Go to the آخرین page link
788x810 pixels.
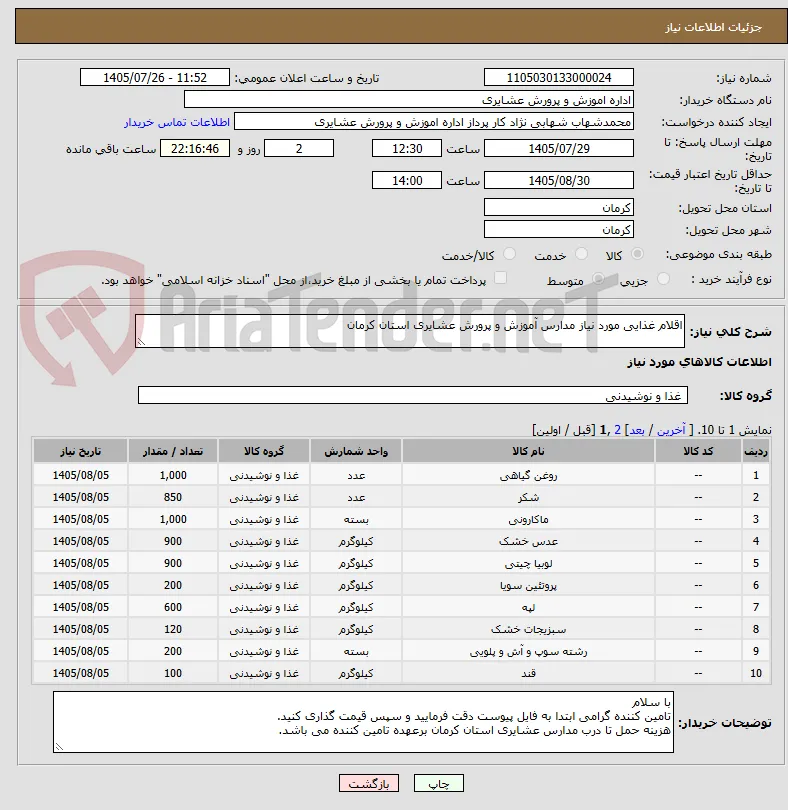click(671, 430)
